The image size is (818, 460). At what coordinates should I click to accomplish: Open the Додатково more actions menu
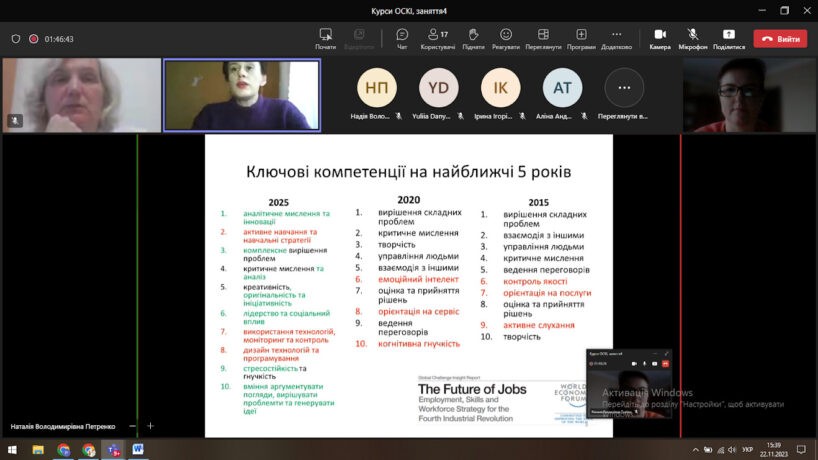pyautogui.click(x=616, y=38)
